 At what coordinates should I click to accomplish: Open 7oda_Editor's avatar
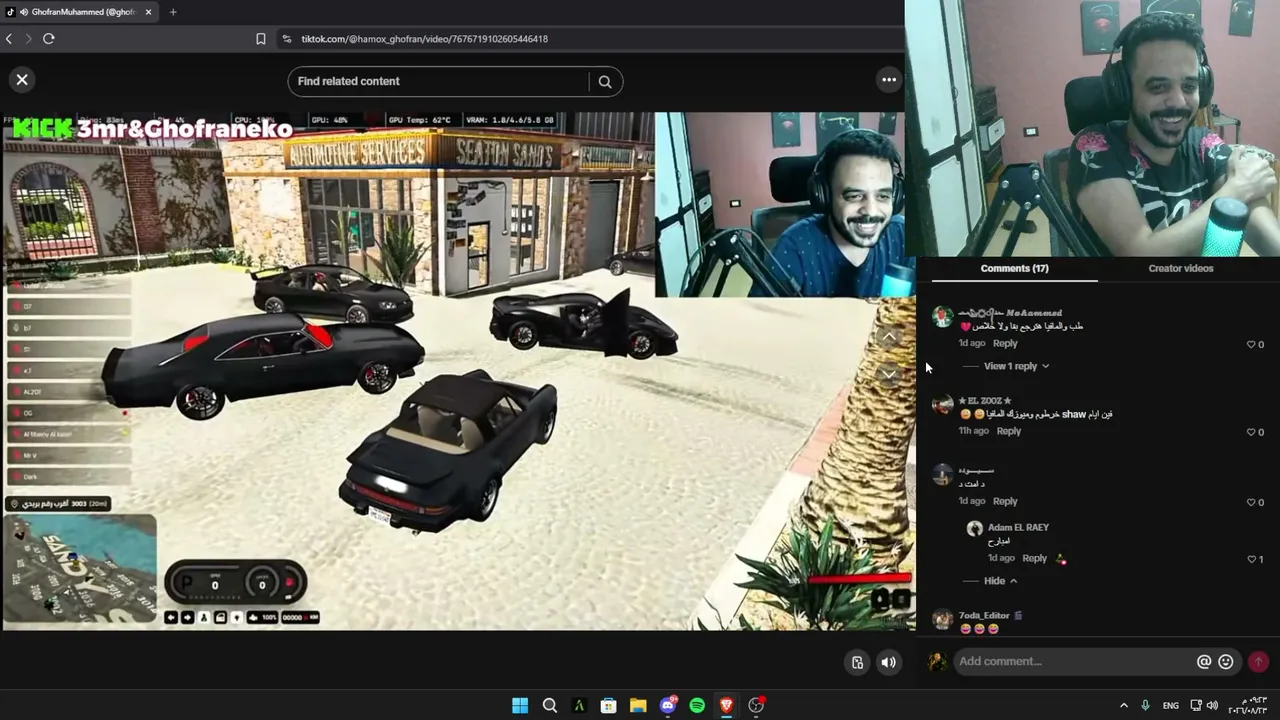942,621
